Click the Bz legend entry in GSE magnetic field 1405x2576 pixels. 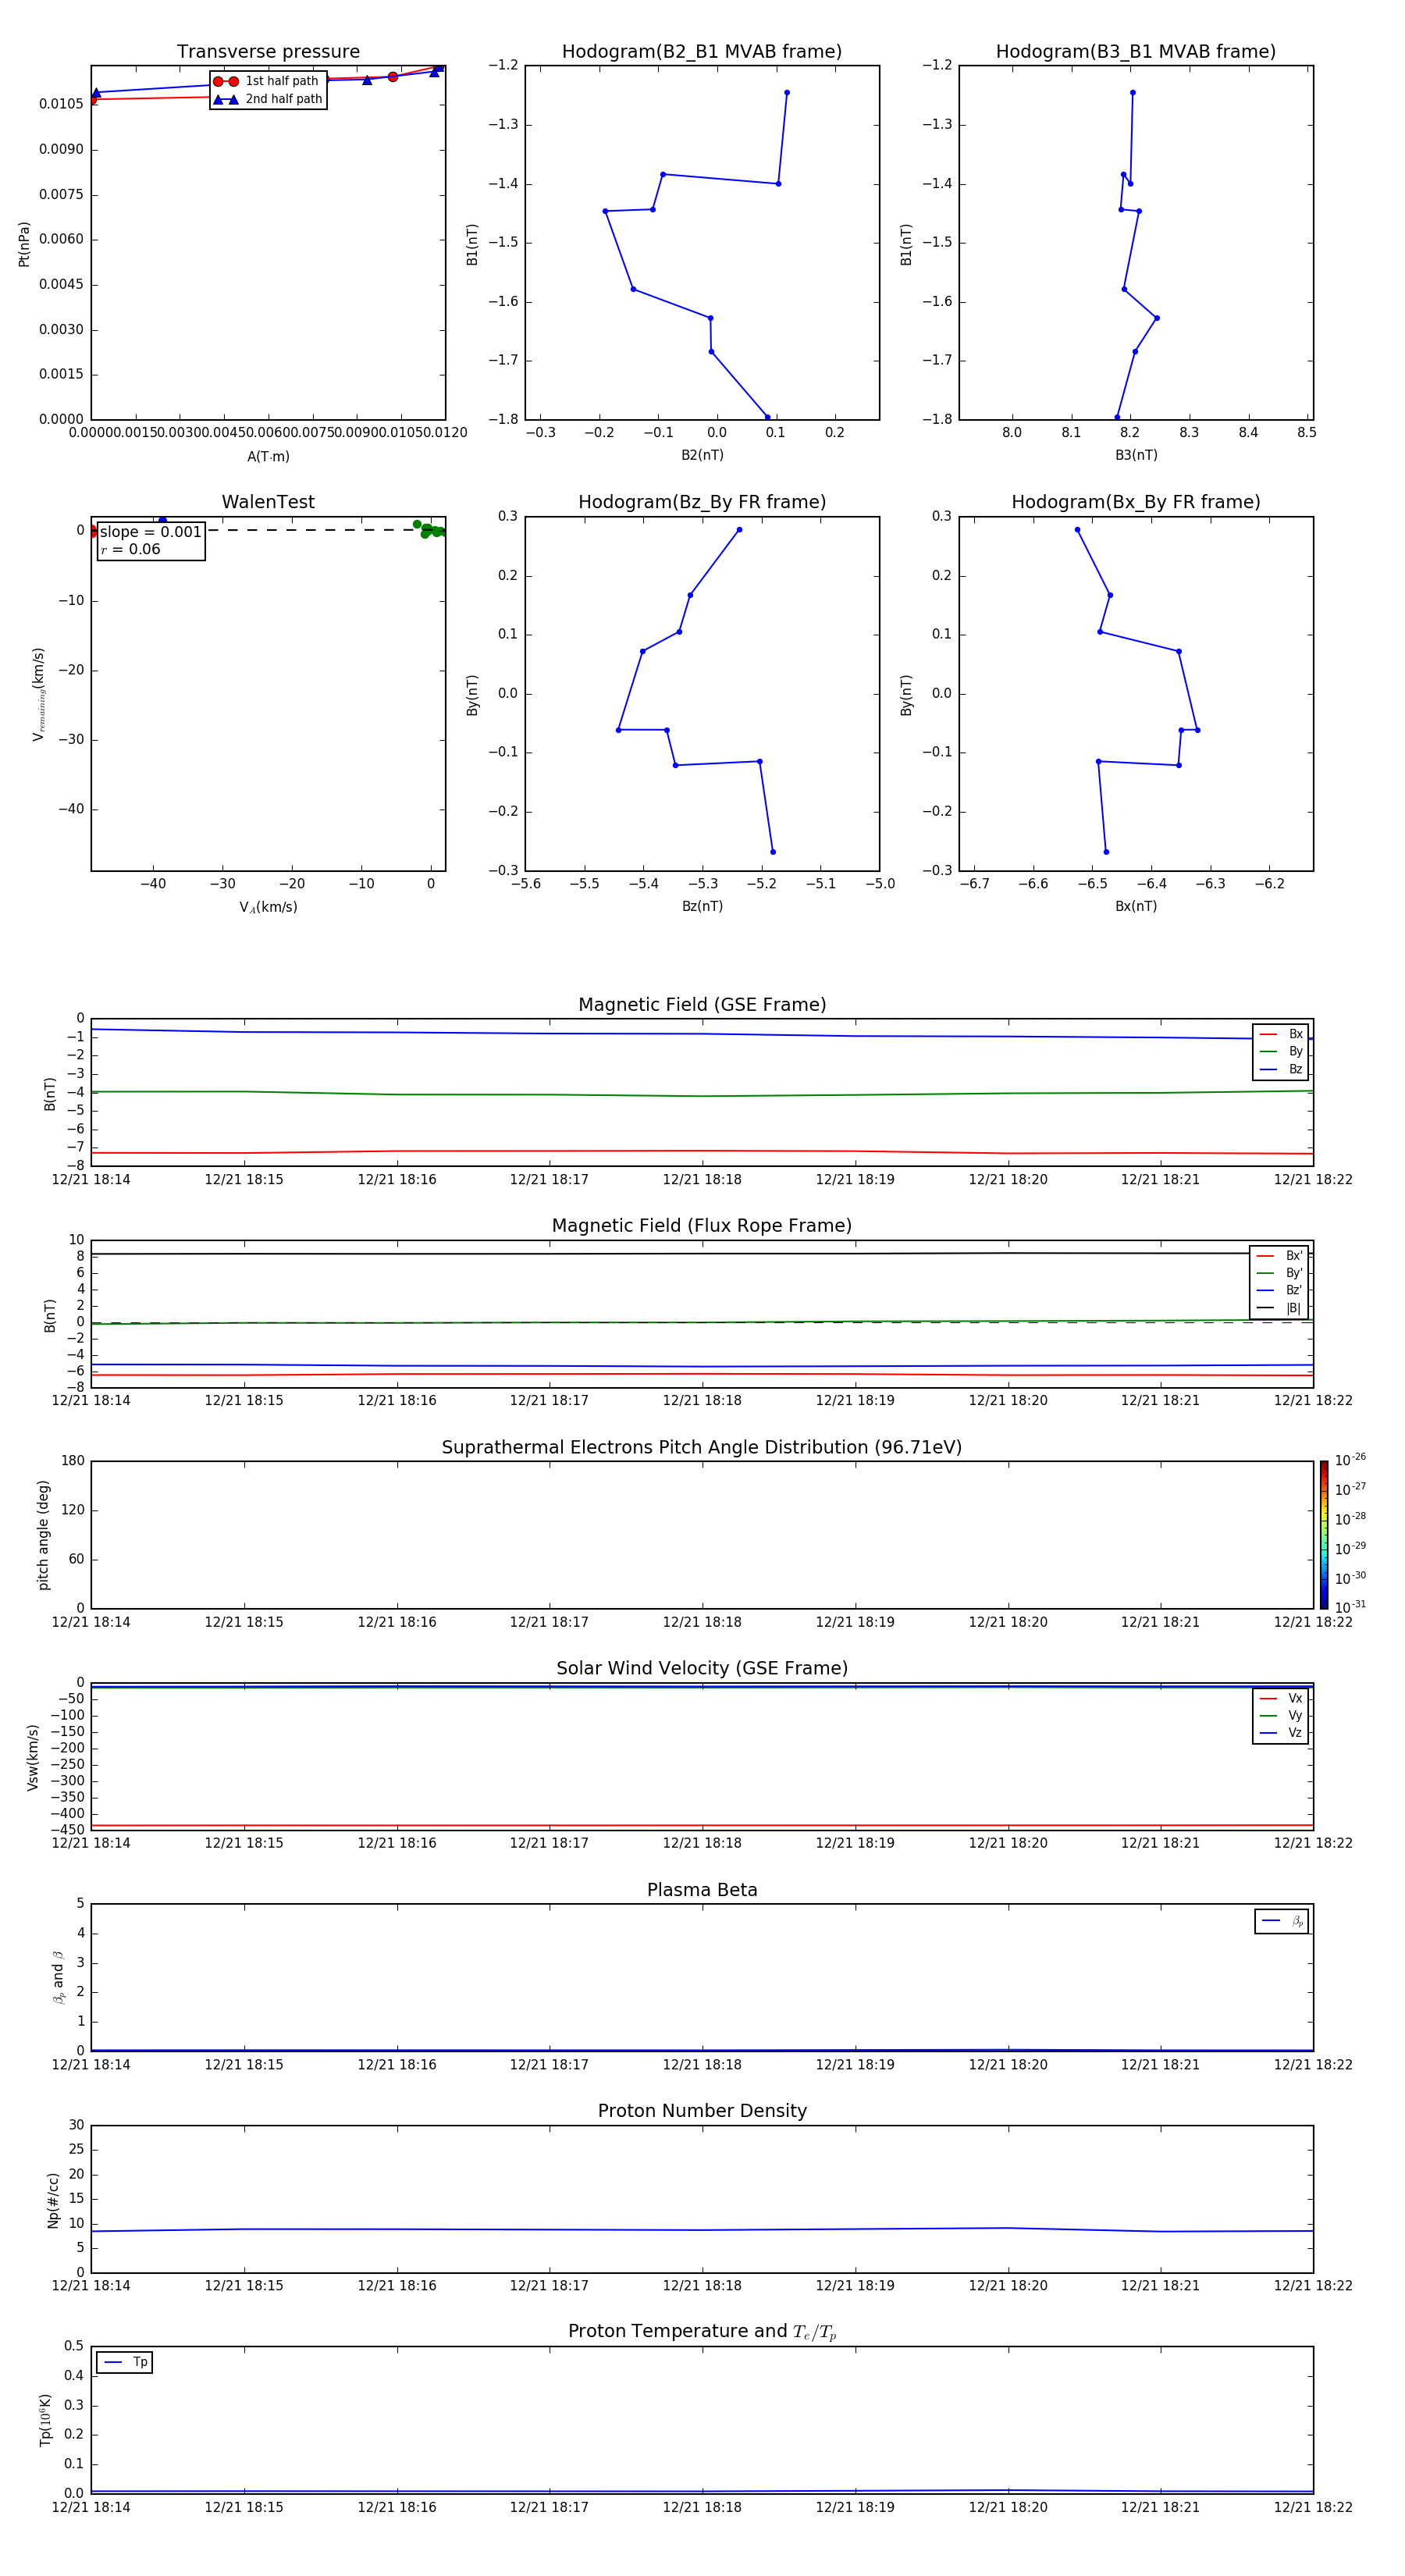1281,1069
